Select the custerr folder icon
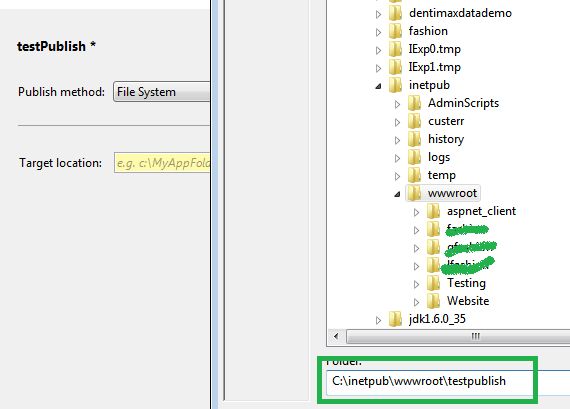 pos(414,121)
